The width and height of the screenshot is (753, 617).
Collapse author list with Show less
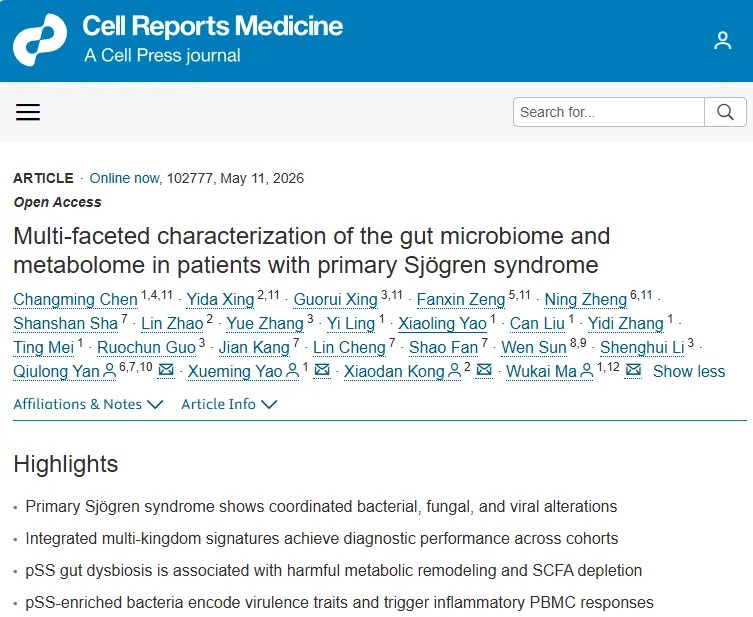(x=689, y=371)
